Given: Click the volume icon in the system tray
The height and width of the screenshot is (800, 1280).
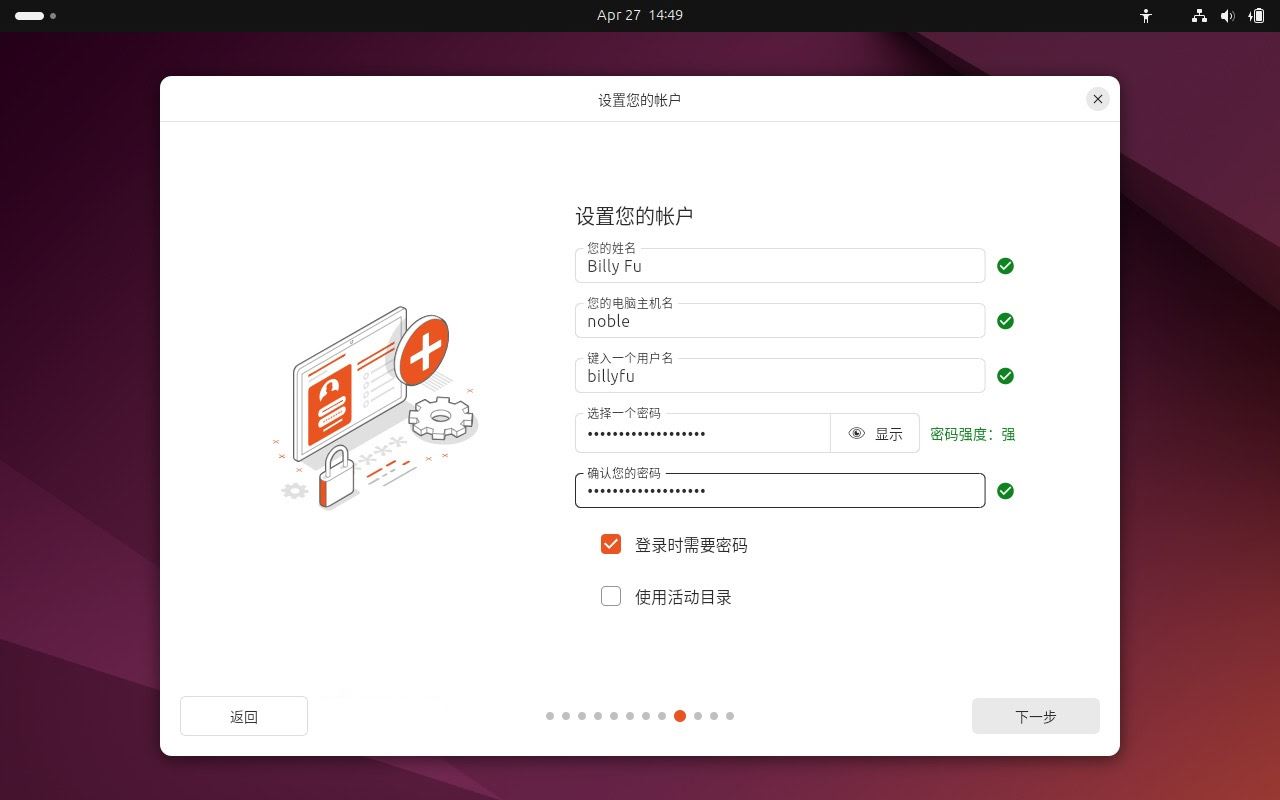Looking at the screenshot, I should 1228,16.
